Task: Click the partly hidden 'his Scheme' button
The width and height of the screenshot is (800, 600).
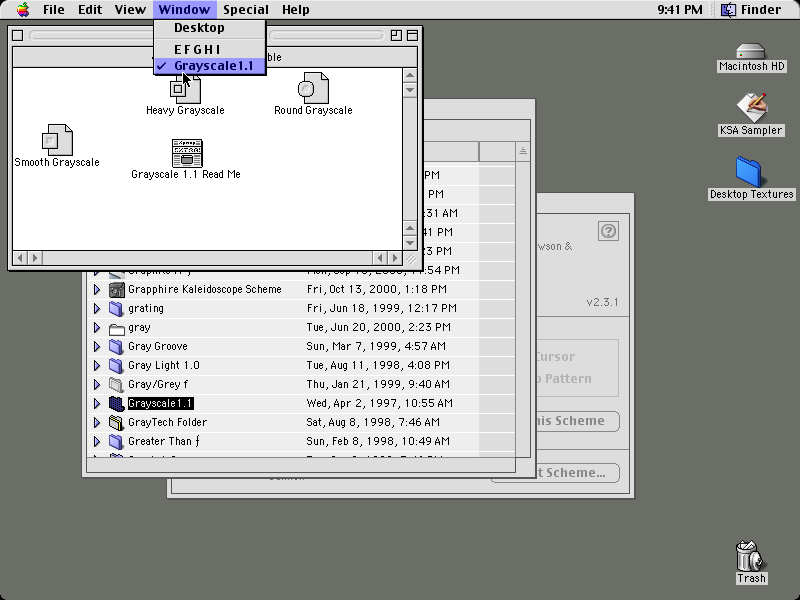Action: (x=577, y=421)
